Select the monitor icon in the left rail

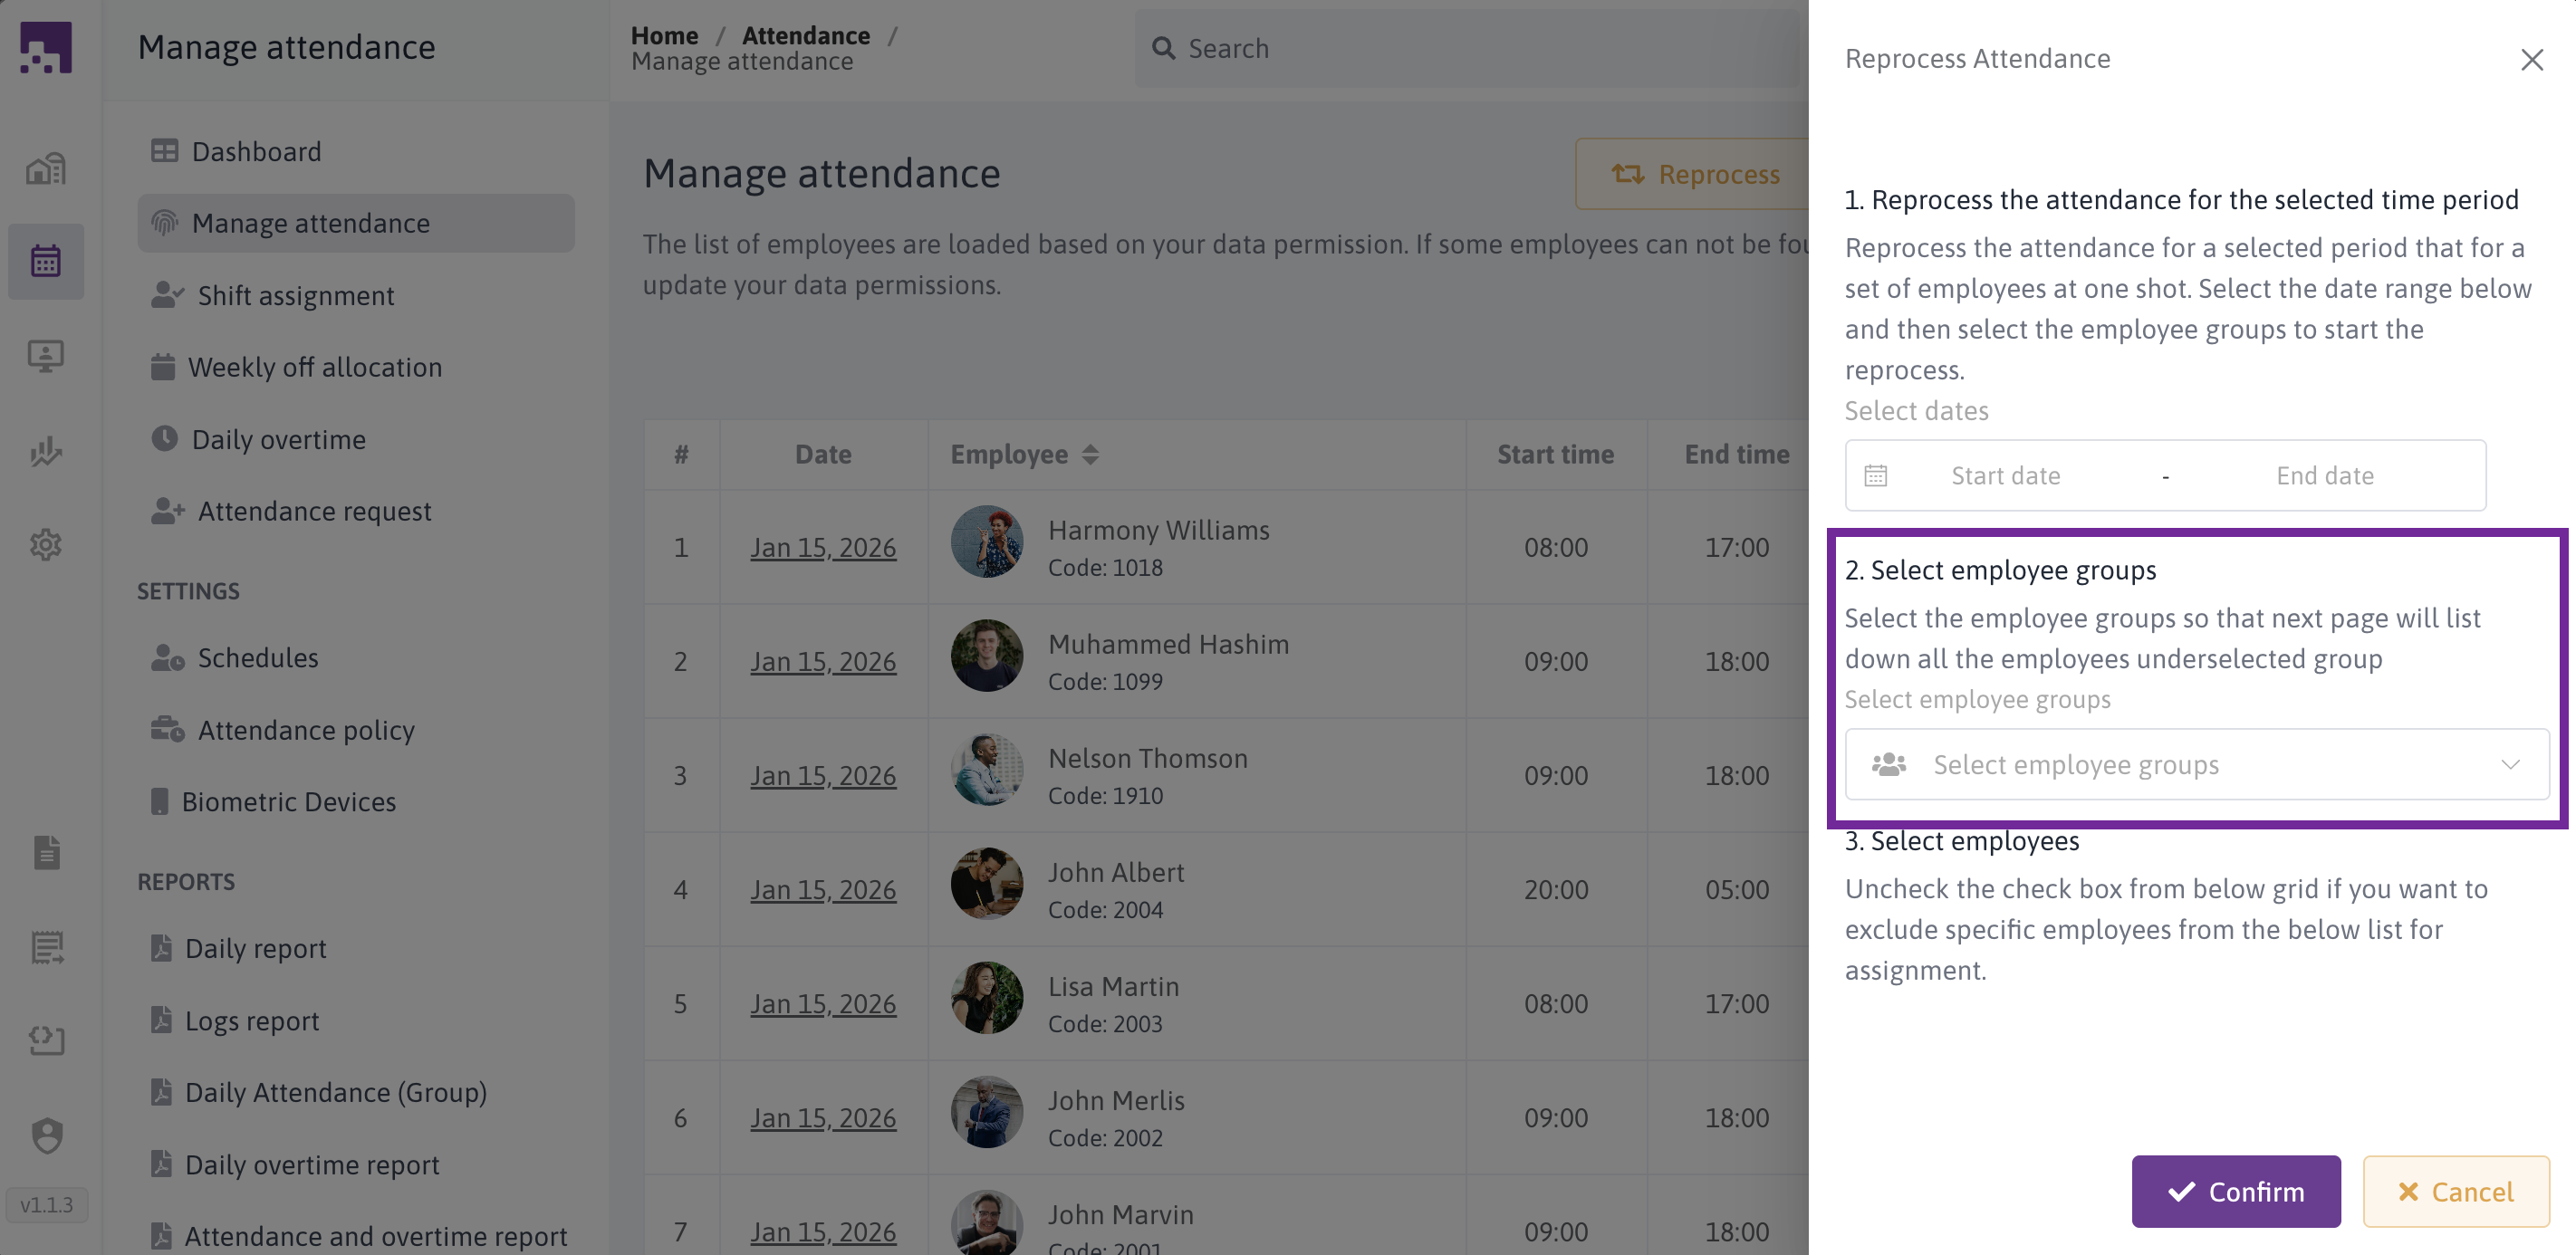tap(46, 355)
